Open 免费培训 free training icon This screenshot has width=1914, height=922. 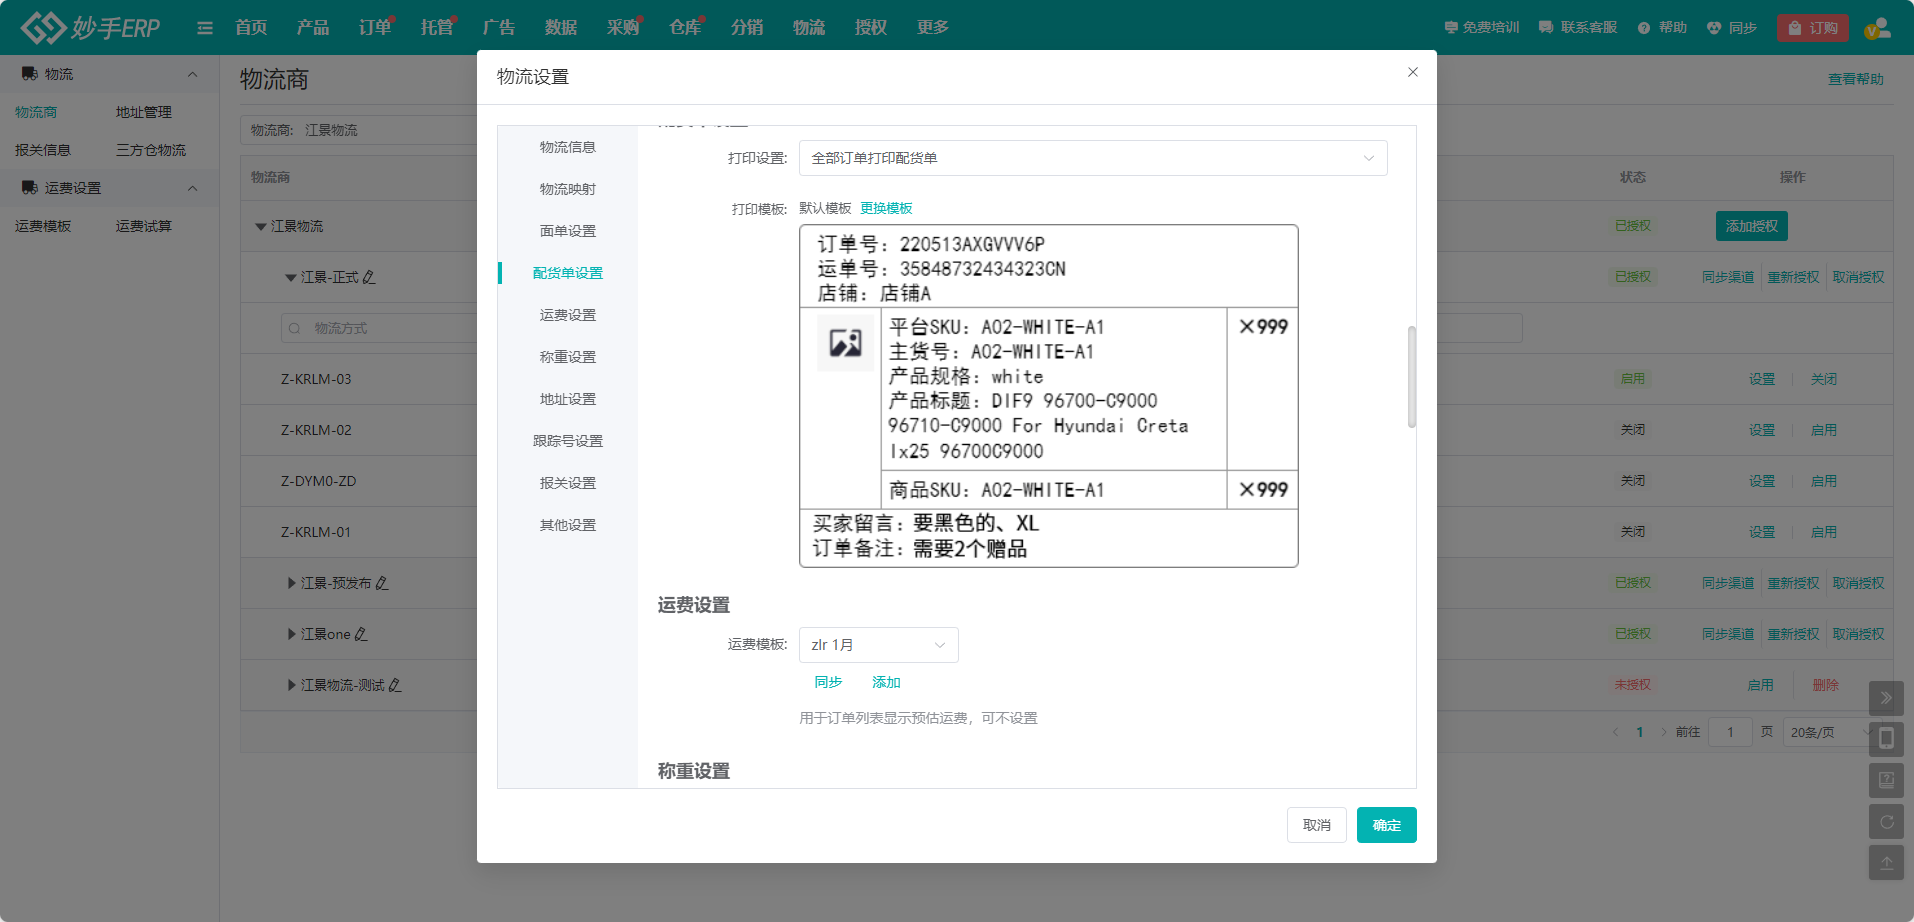pos(1453,27)
